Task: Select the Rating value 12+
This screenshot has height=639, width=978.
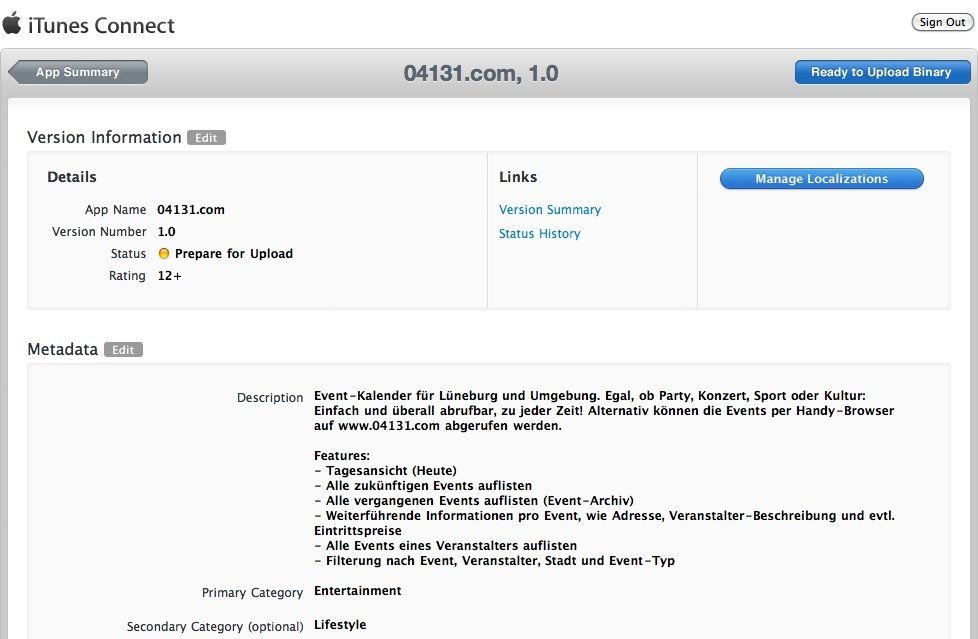Action: (x=170, y=276)
